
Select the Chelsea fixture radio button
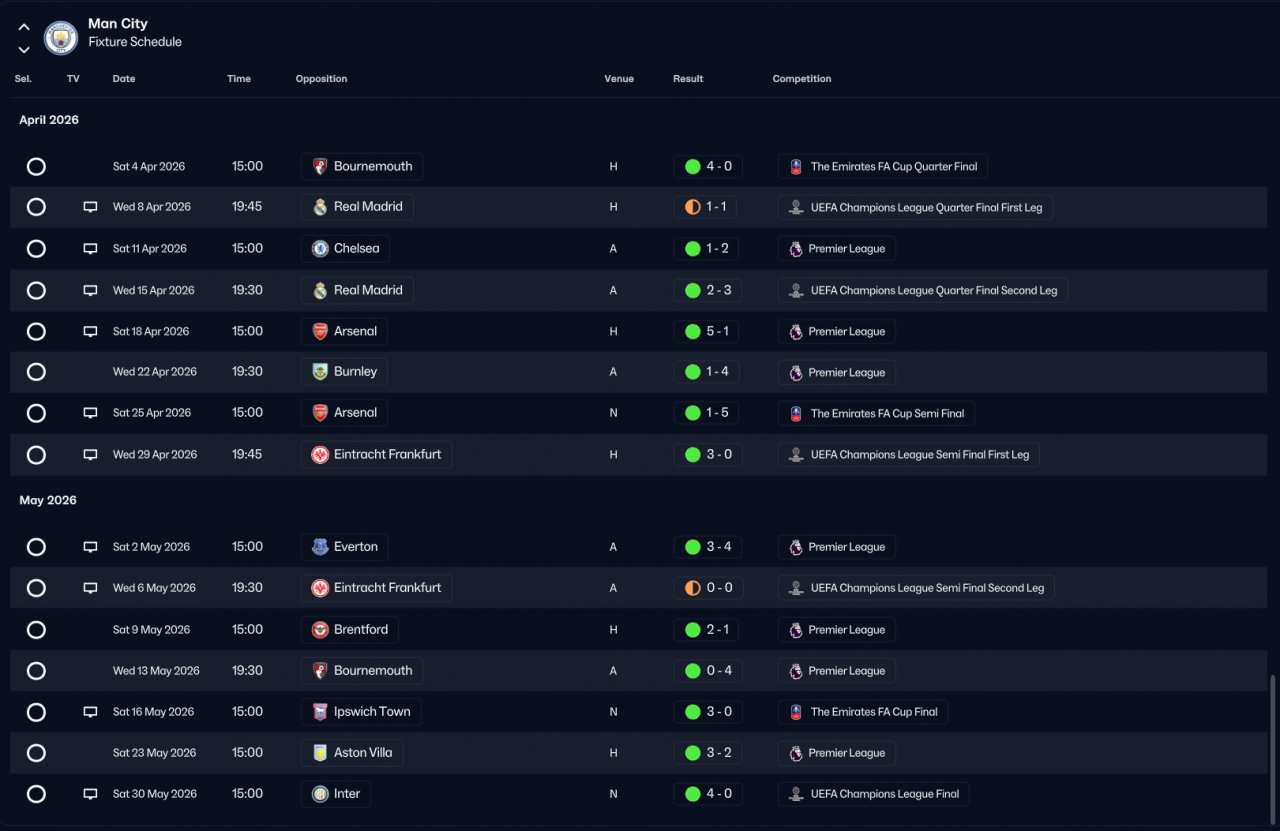(36, 248)
